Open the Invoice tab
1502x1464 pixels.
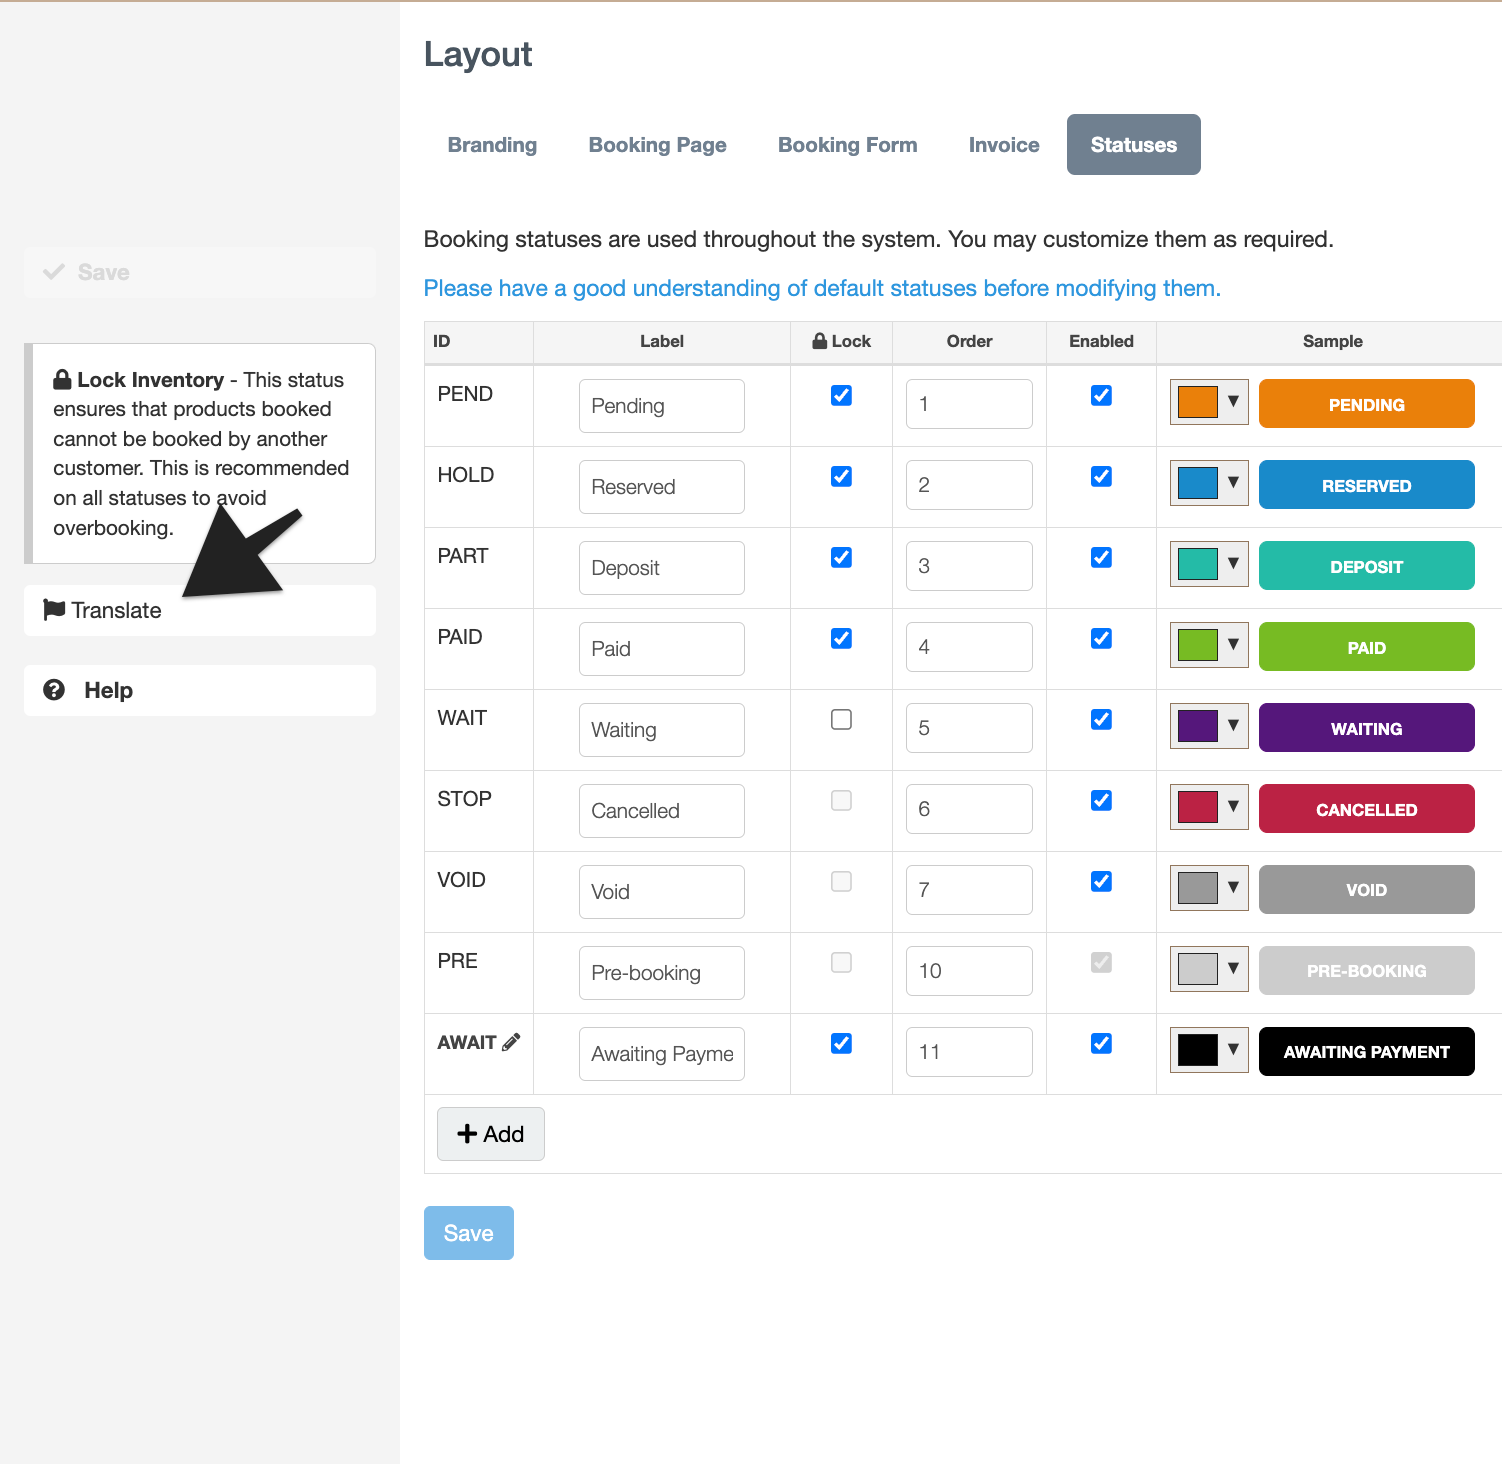pyautogui.click(x=1004, y=145)
